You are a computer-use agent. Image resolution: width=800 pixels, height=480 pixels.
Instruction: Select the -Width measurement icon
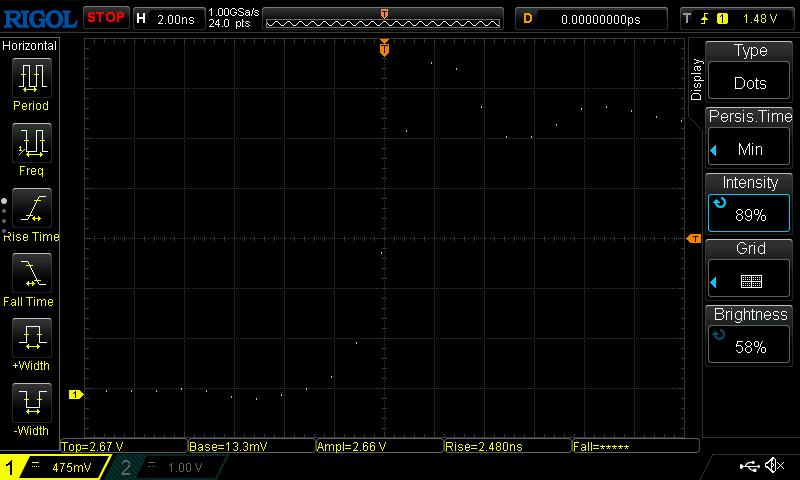[32, 402]
